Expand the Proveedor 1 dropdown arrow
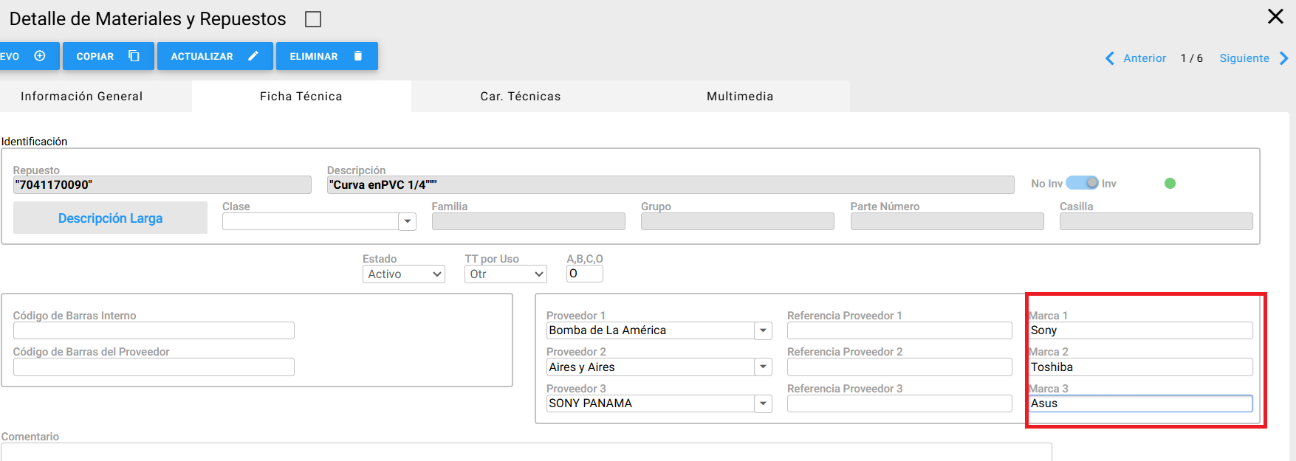The image size is (1296, 461). (763, 331)
